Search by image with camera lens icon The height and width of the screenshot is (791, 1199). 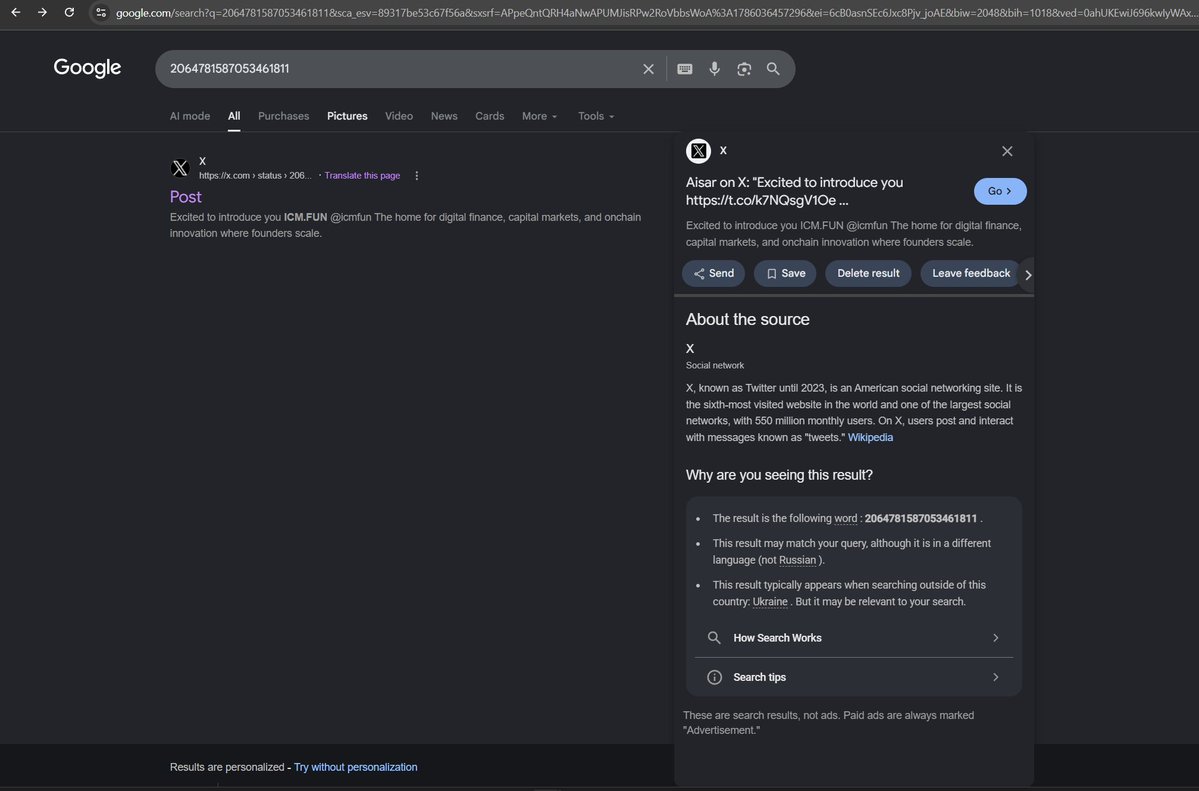click(x=744, y=69)
